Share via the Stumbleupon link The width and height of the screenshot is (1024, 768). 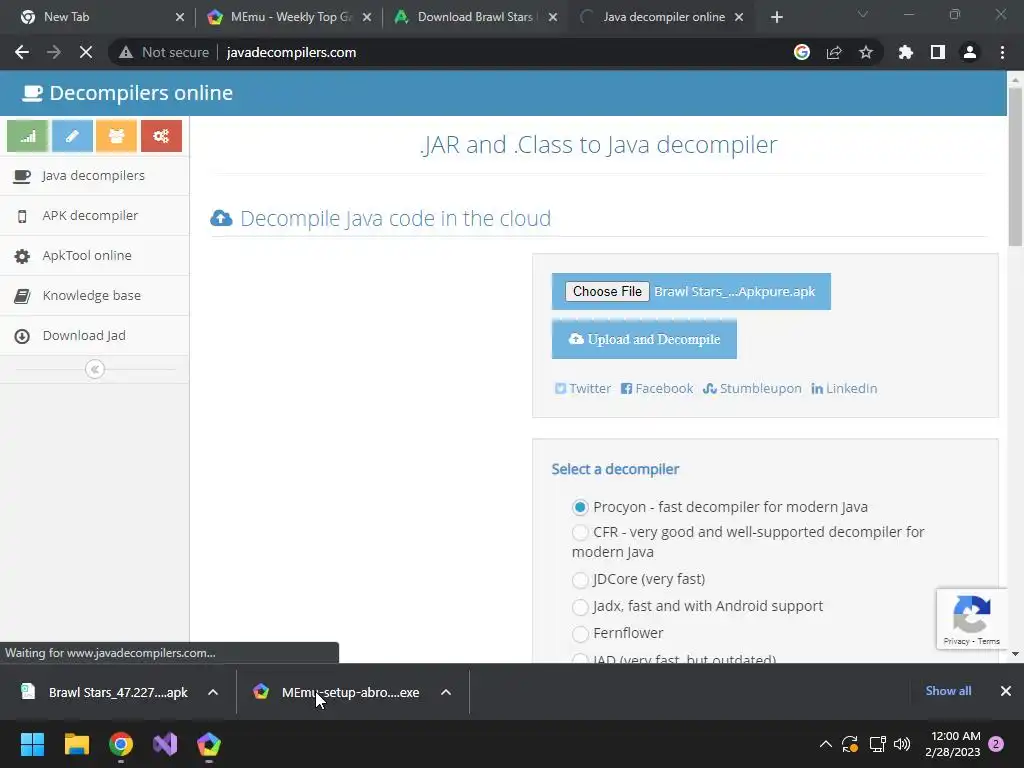tap(752, 389)
